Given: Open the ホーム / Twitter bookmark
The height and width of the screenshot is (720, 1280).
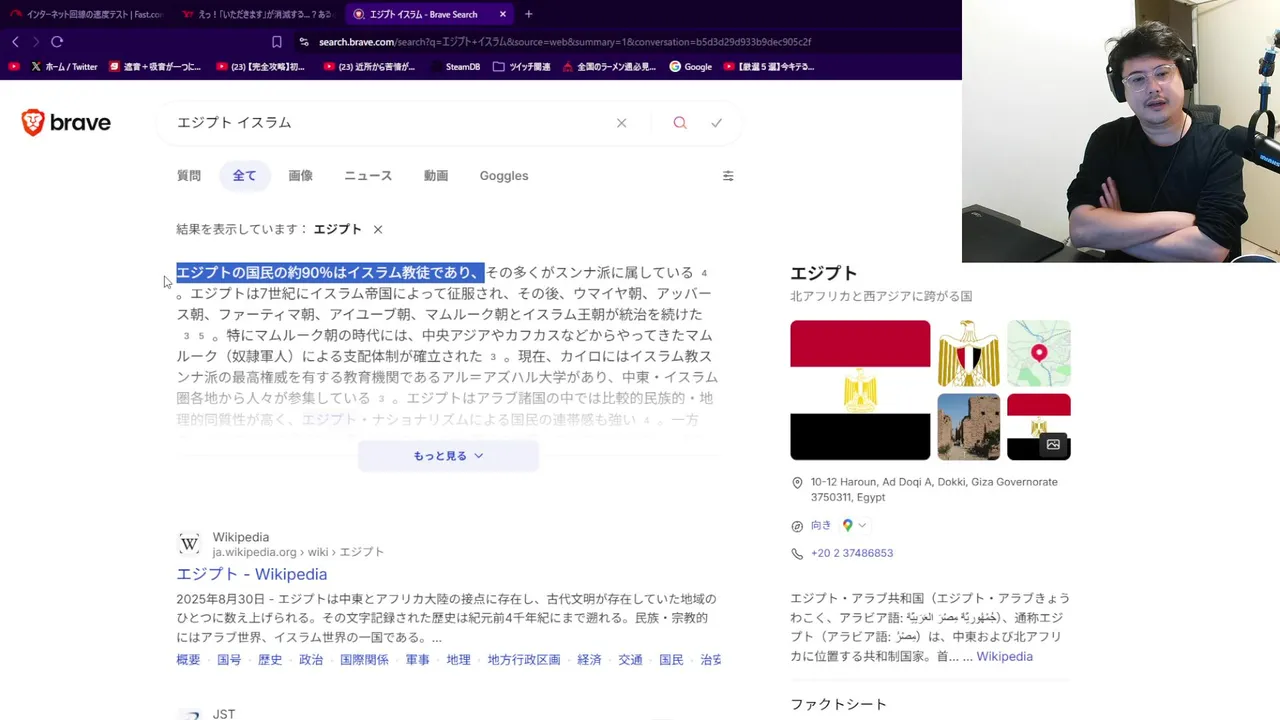Looking at the screenshot, I should pos(64,67).
